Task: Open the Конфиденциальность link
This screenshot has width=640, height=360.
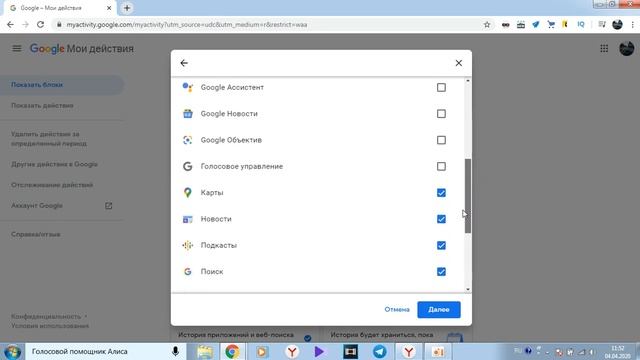Action: (46, 316)
